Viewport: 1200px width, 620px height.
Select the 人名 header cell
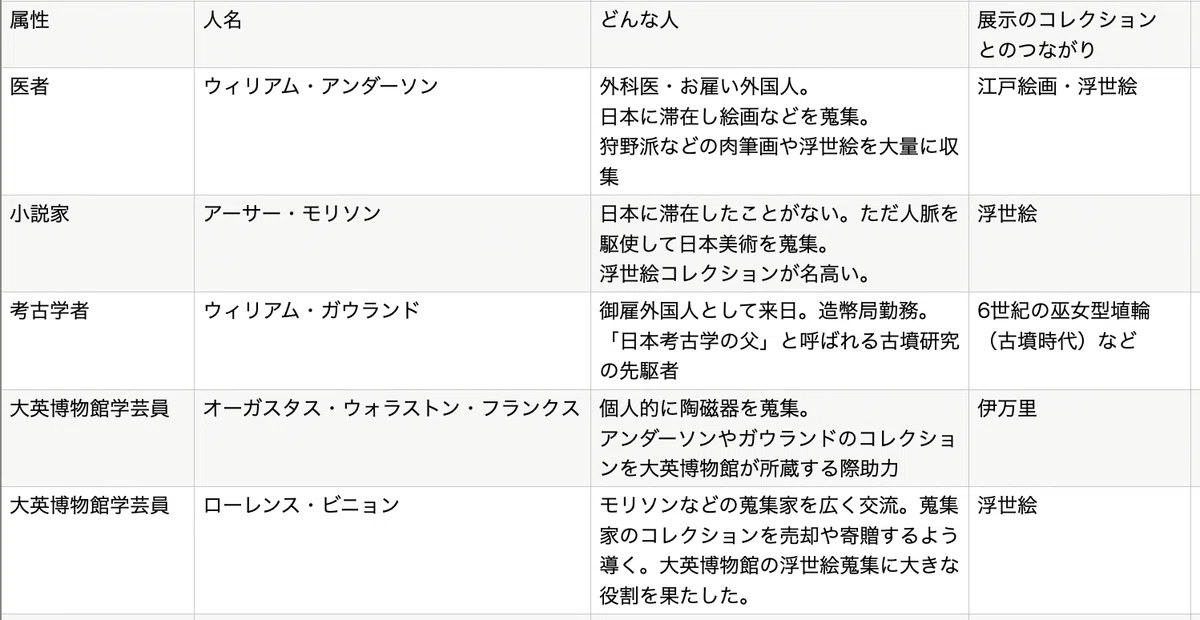392,34
